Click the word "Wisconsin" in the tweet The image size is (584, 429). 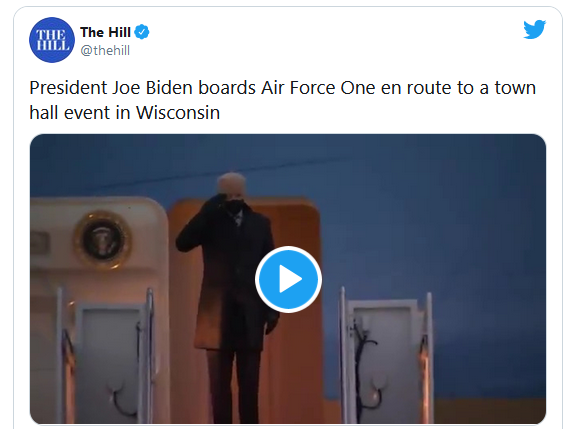(x=178, y=112)
